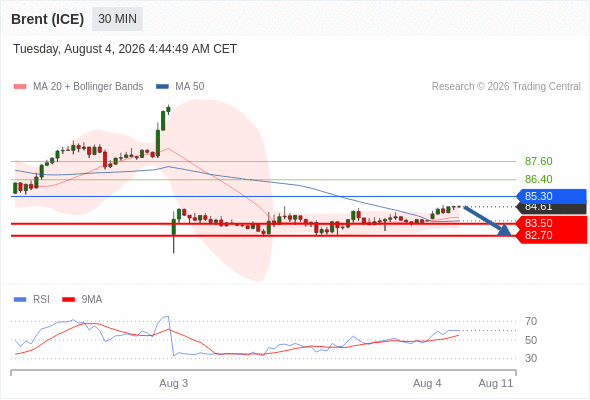Click the Aug 3 date axis label
The height and width of the screenshot is (400, 590).
173,383
